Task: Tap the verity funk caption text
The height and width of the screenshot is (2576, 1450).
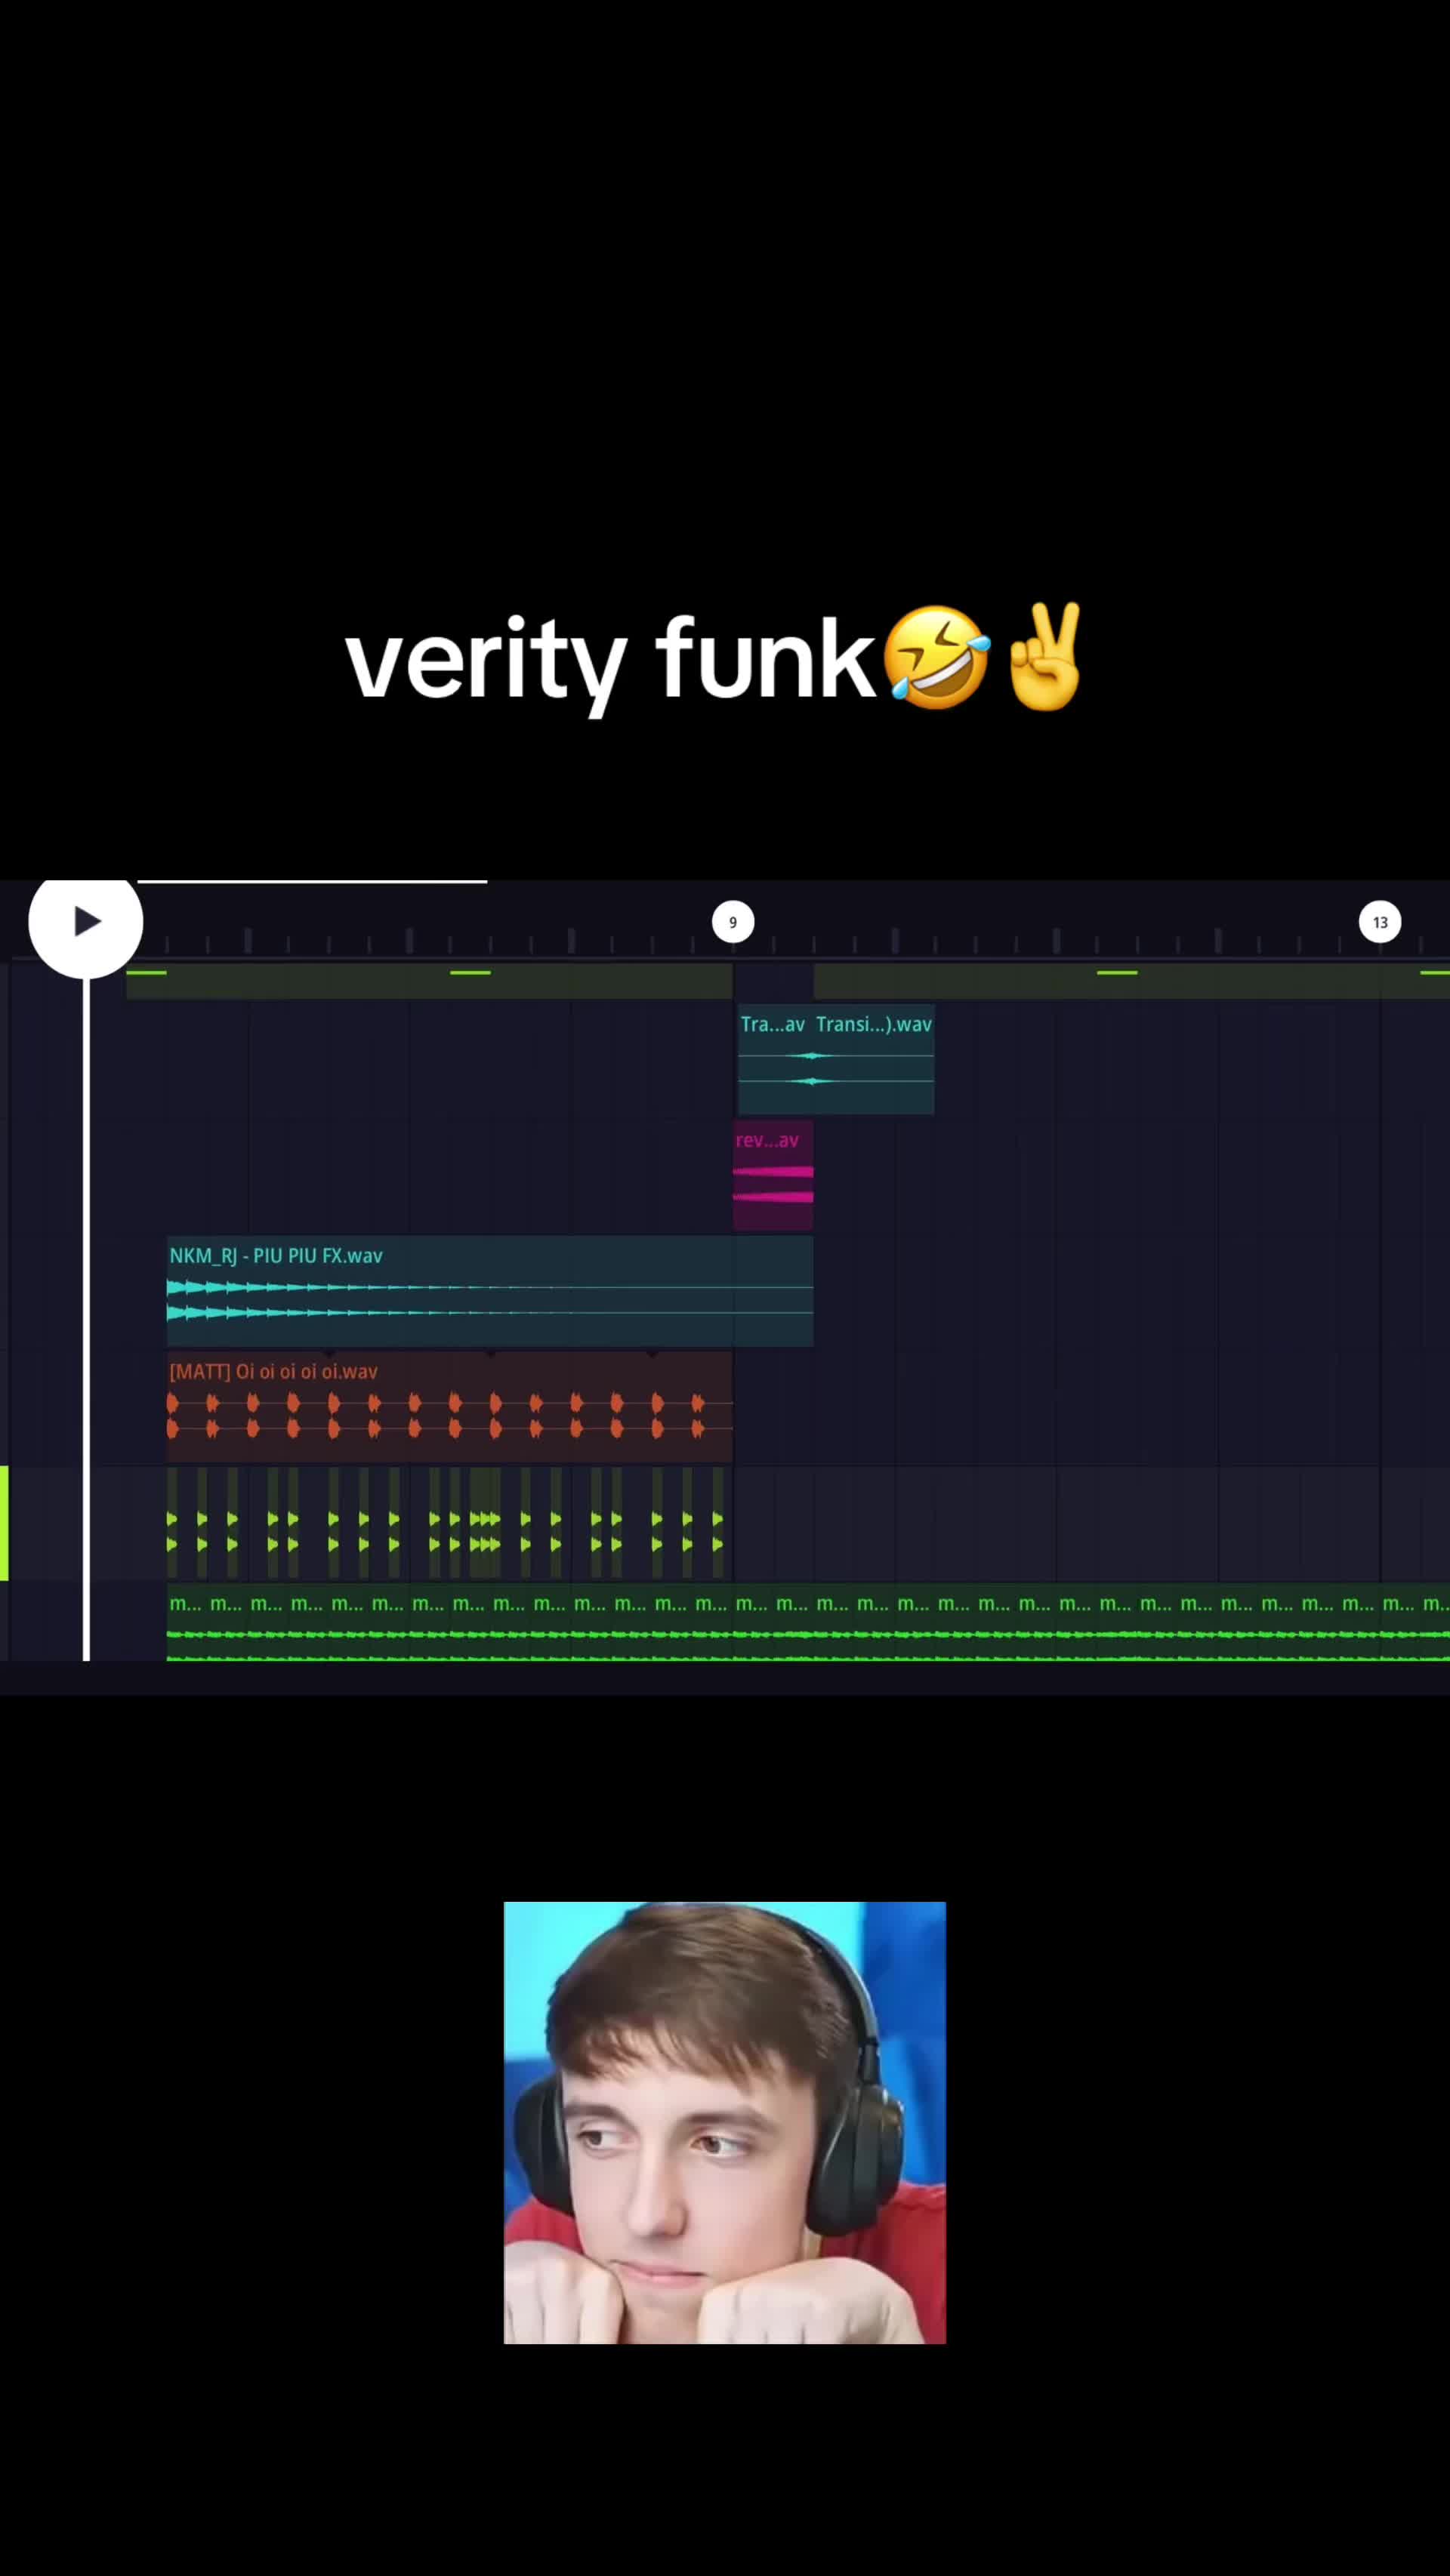Action: click(714, 660)
